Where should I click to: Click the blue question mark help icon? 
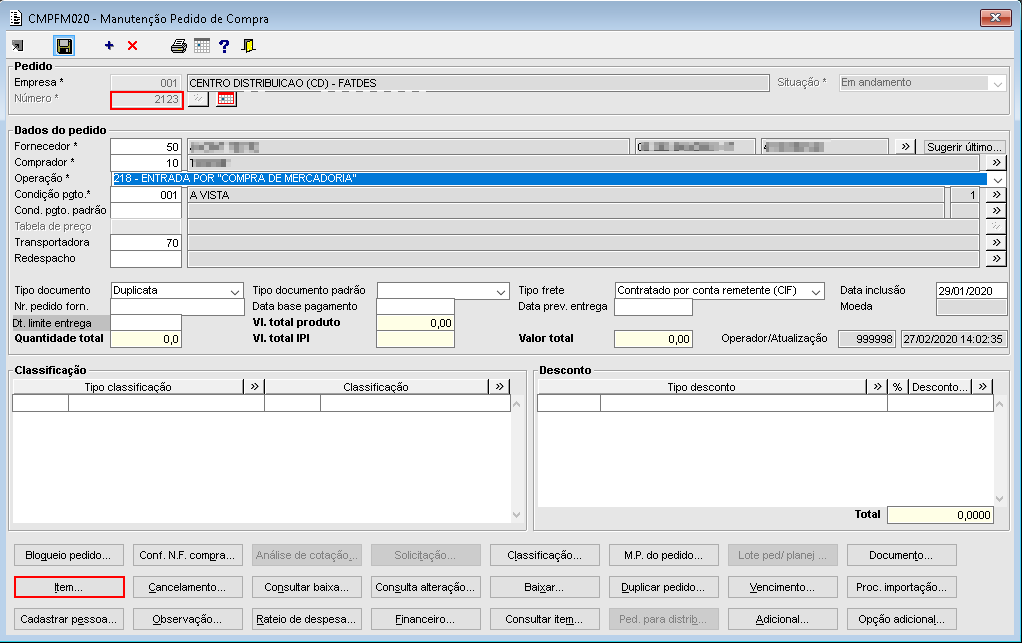pos(224,46)
